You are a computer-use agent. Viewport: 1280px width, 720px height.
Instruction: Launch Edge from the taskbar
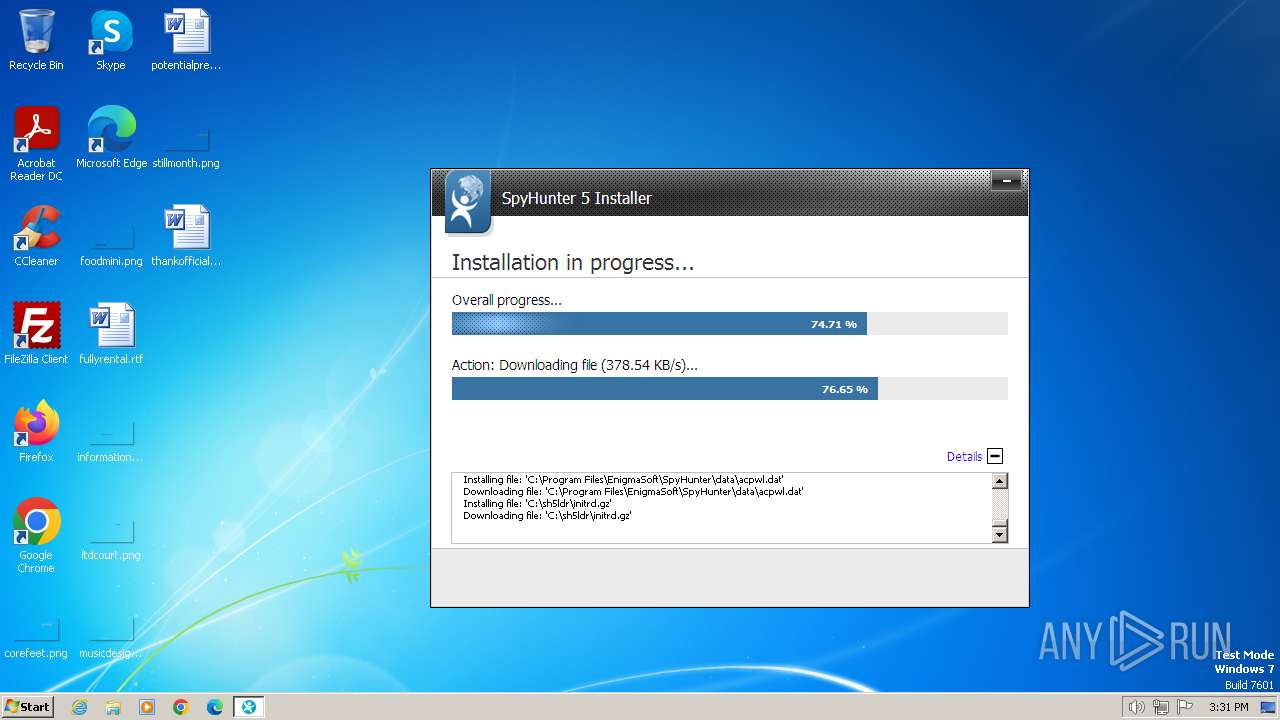click(x=215, y=707)
